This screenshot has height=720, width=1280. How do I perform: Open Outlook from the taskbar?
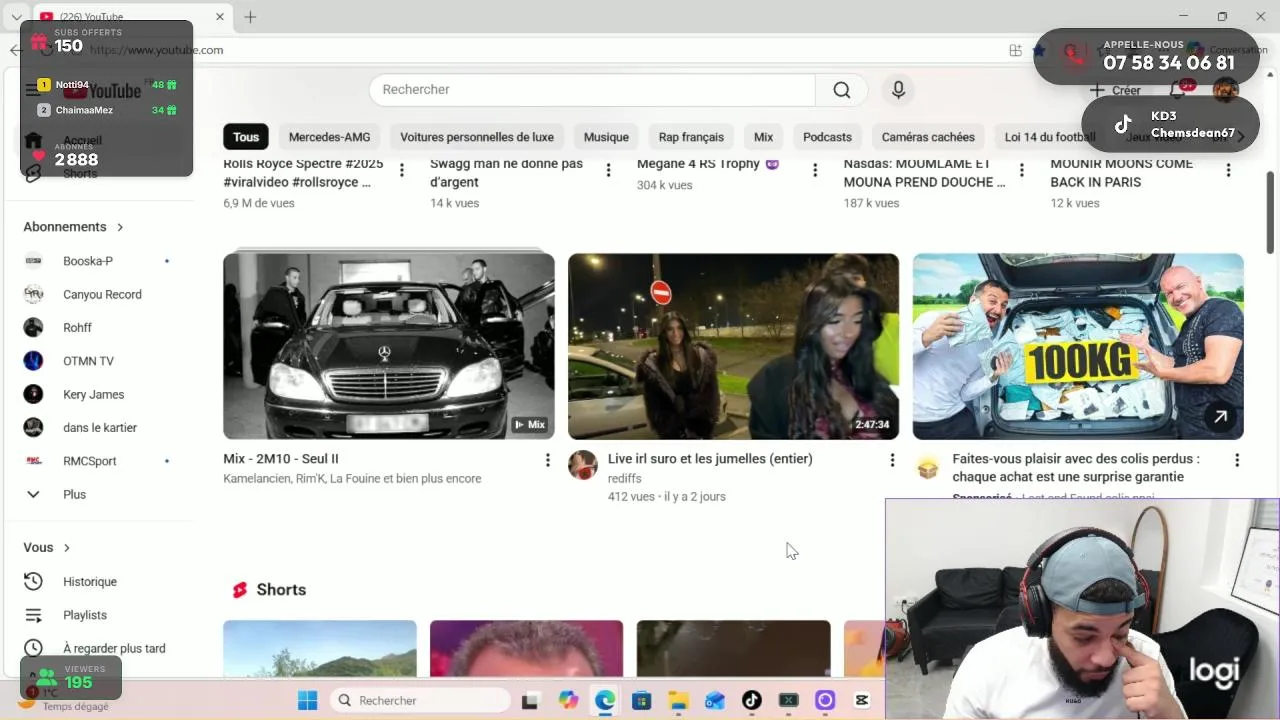point(715,700)
